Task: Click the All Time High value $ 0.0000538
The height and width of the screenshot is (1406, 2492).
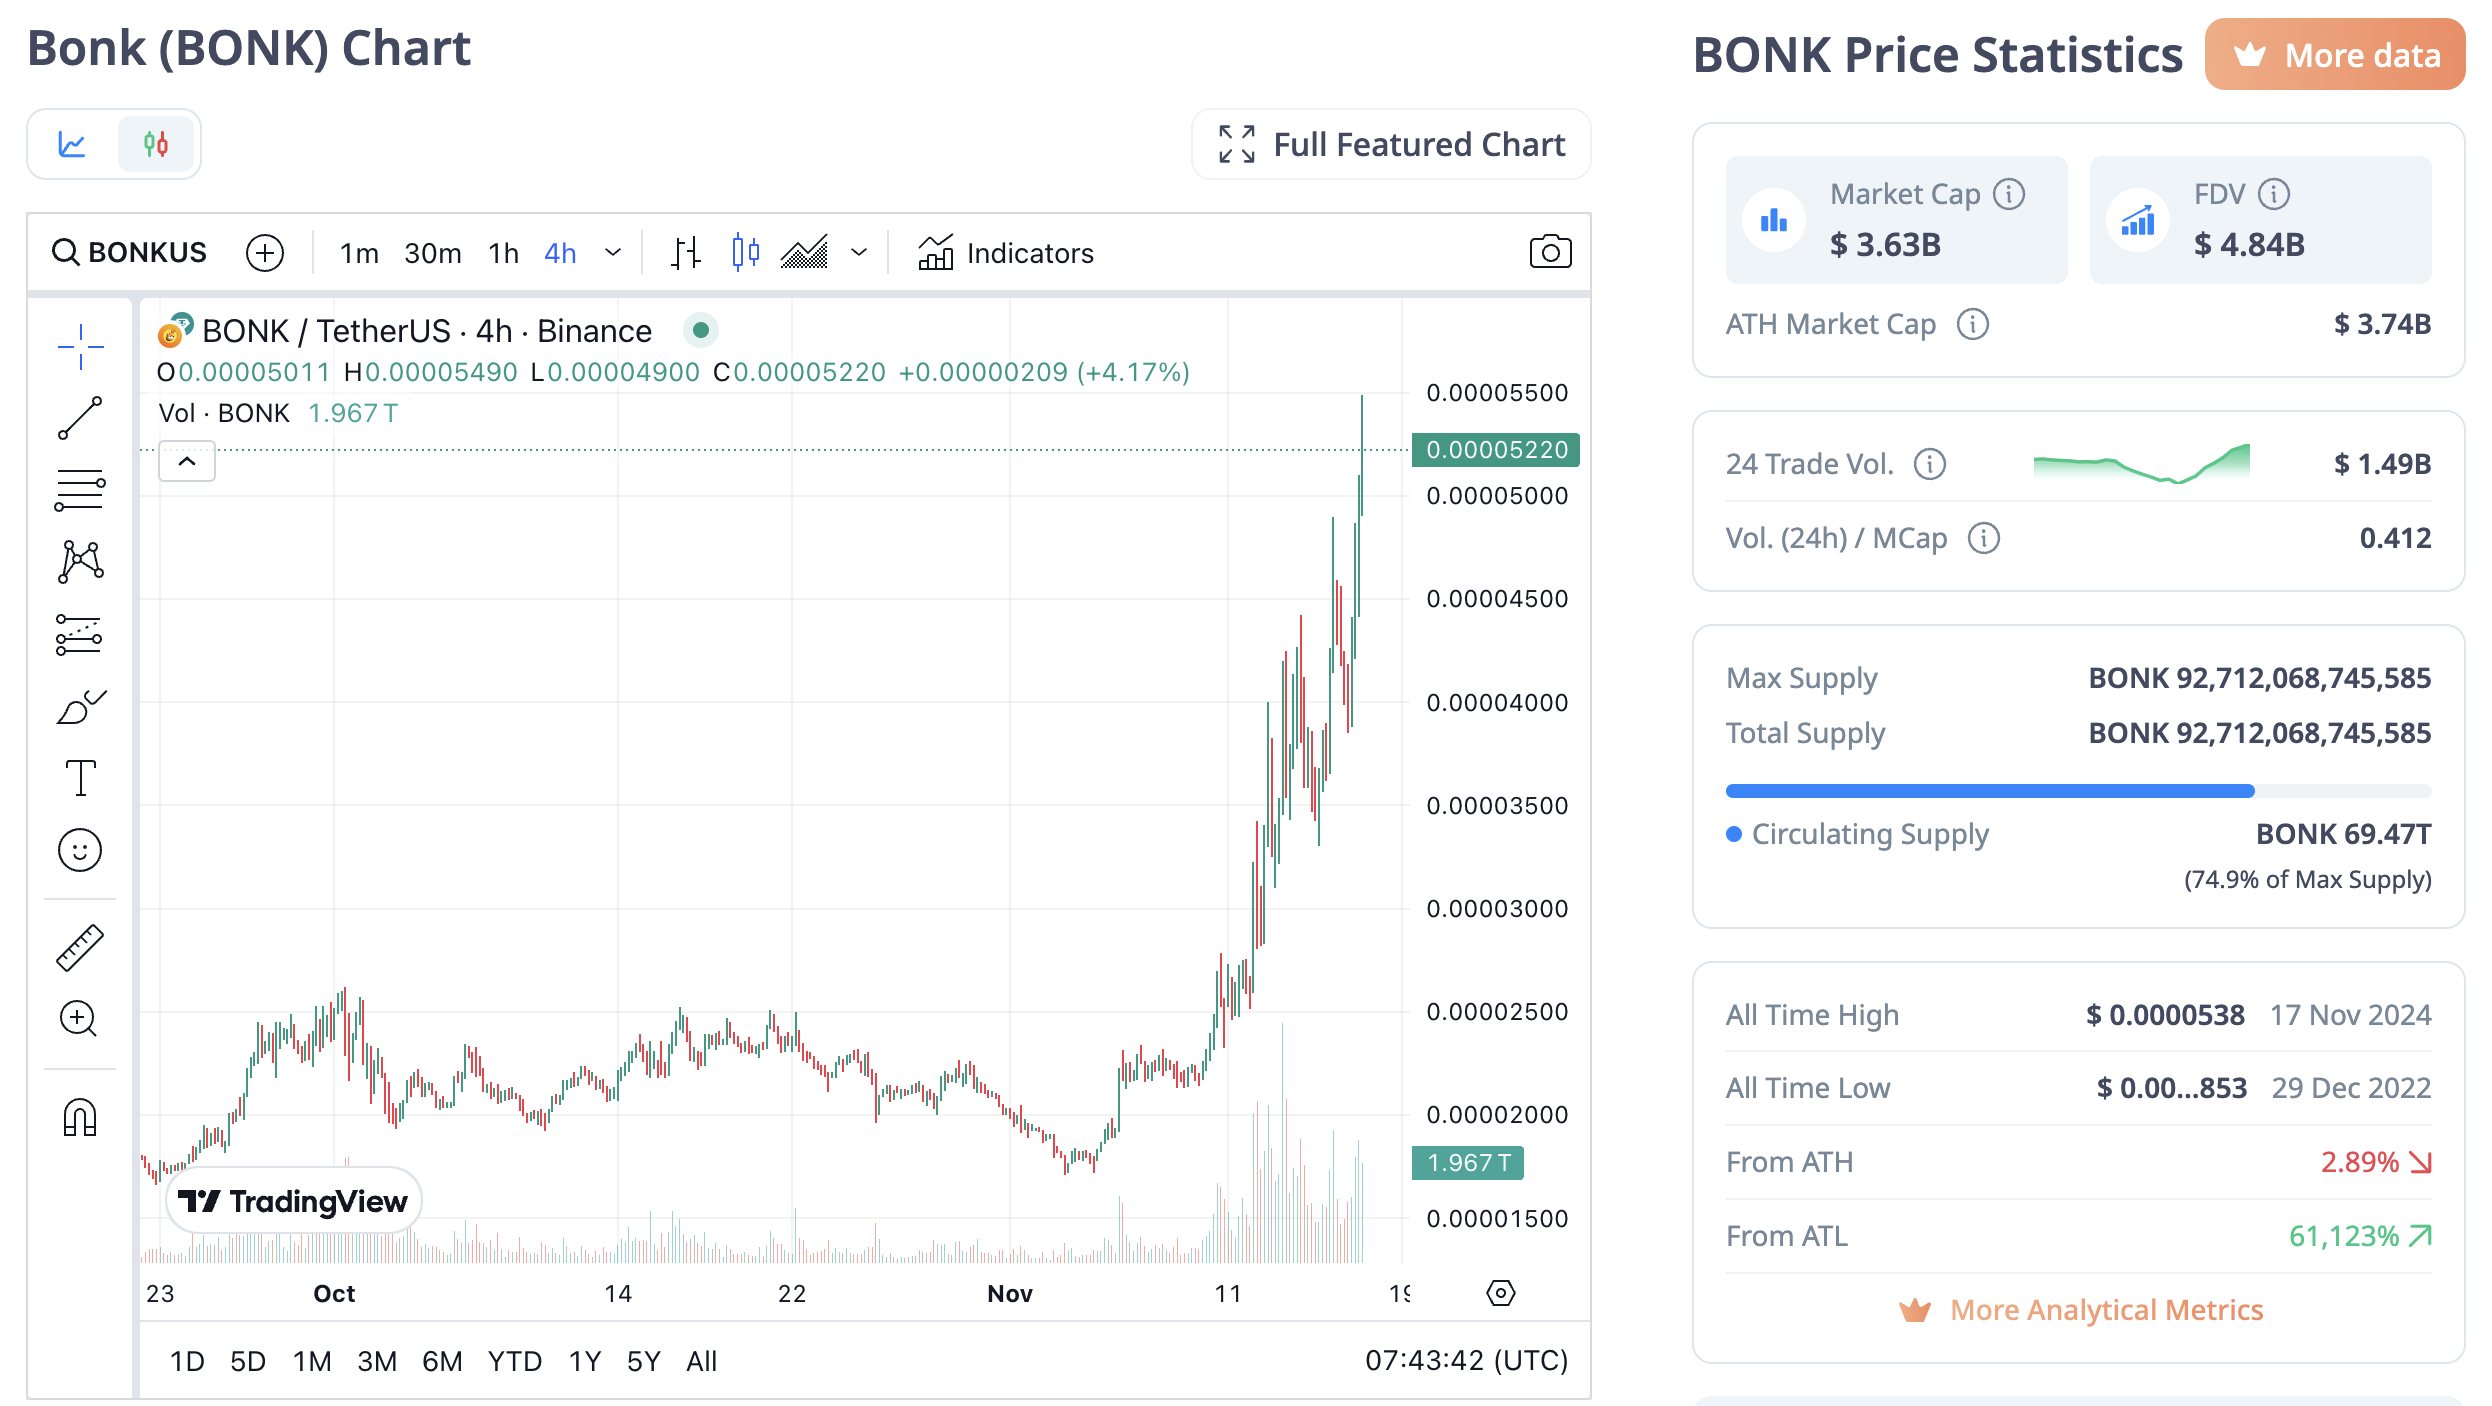Action: [x=2165, y=1015]
